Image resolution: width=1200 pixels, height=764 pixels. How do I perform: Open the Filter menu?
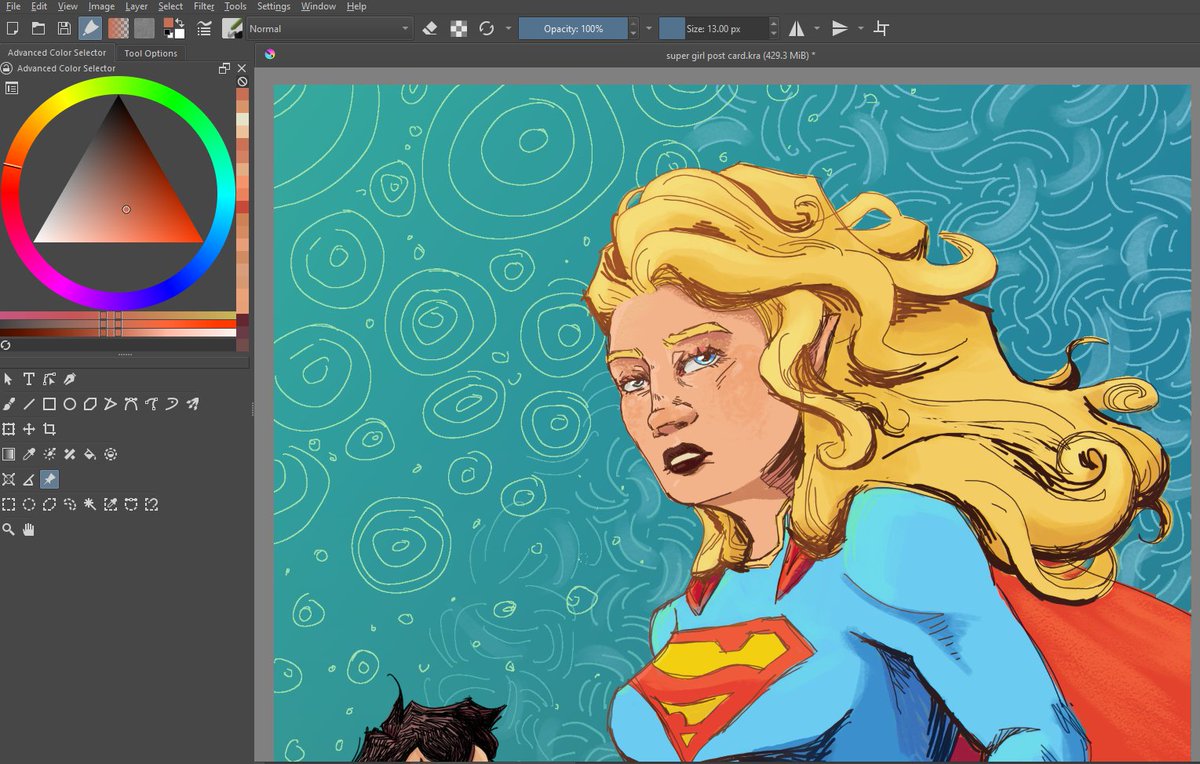[x=204, y=6]
